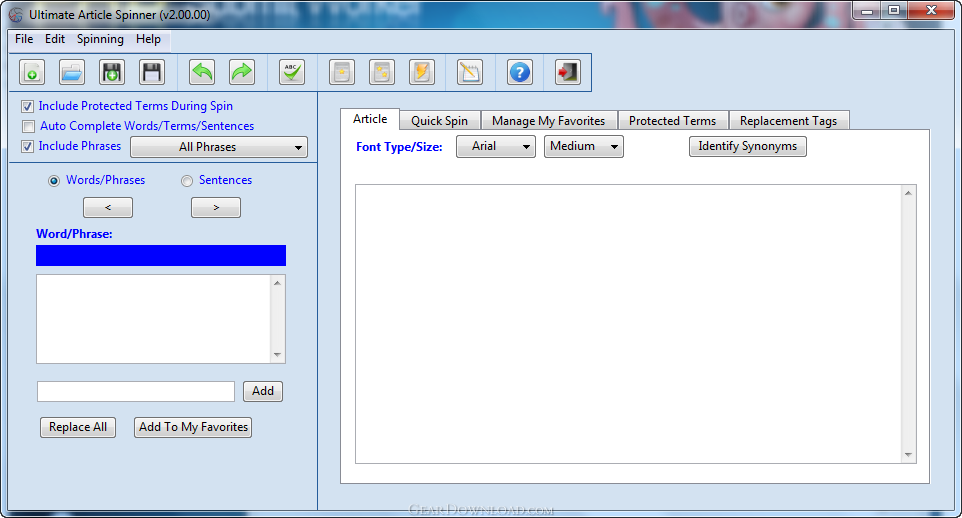Screen dimensions: 962x518
Task: Click the synonyms list scroll down arrow
Action: [x=277, y=355]
